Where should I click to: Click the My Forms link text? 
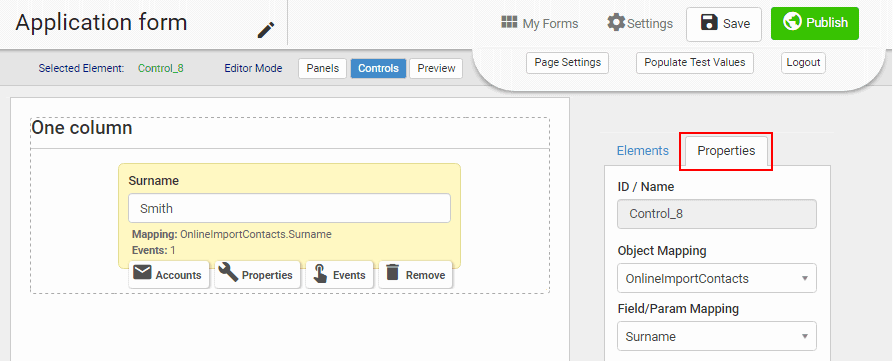click(x=550, y=23)
